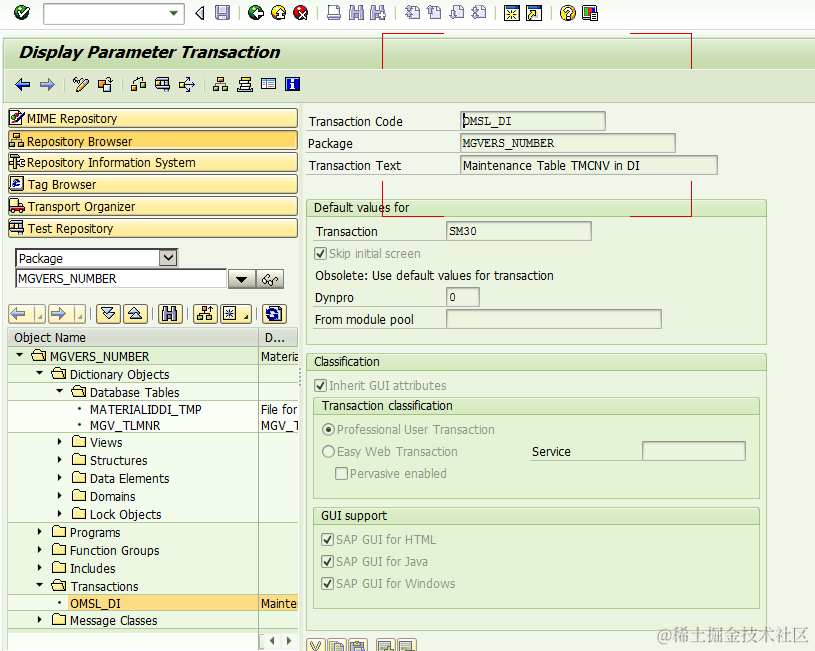
Task: Click the blue Information icon
Action: 292,84
